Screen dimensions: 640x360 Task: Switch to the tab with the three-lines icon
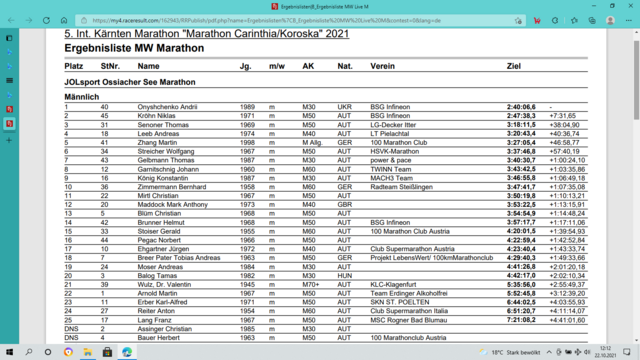pos(9,80)
